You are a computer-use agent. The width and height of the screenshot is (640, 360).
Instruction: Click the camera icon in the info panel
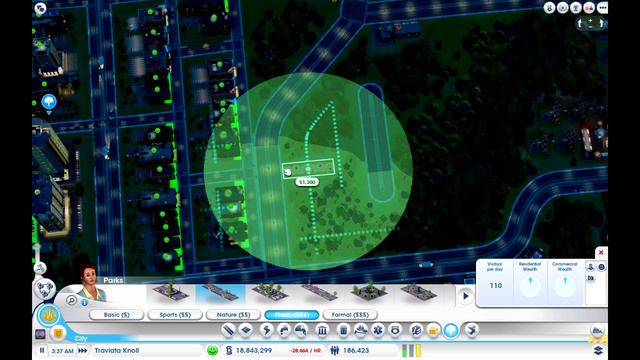click(591, 278)
